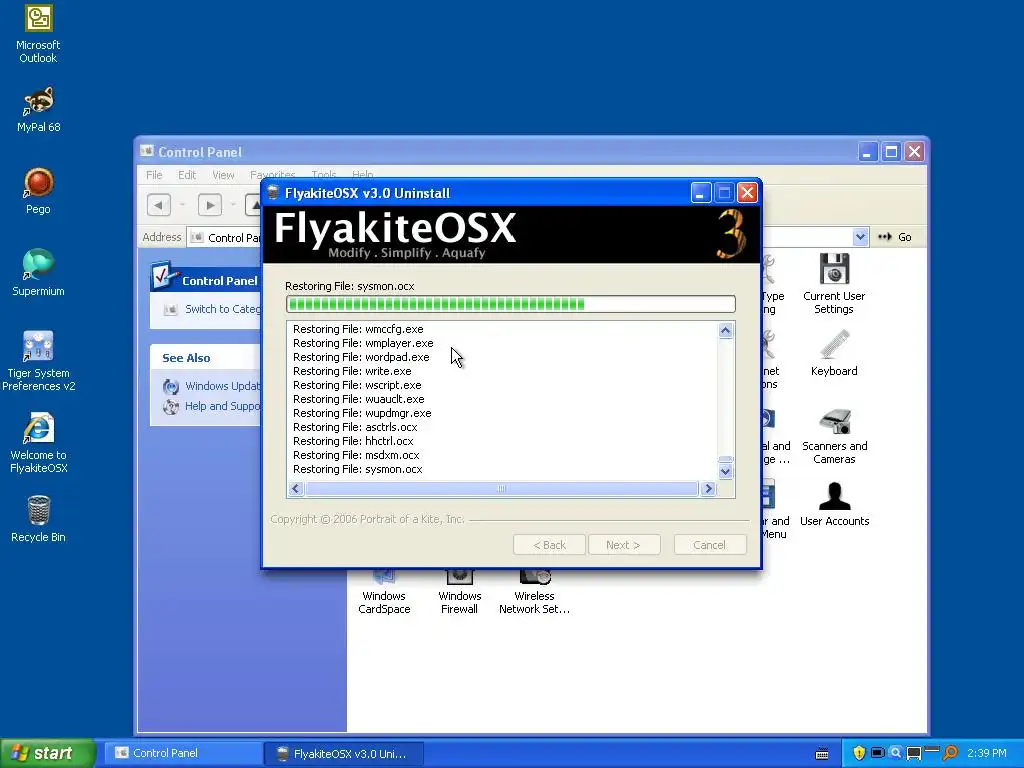The image size is (1024, 768).
Task: Switch to Control Panel taskbar button
Action: 183,753
